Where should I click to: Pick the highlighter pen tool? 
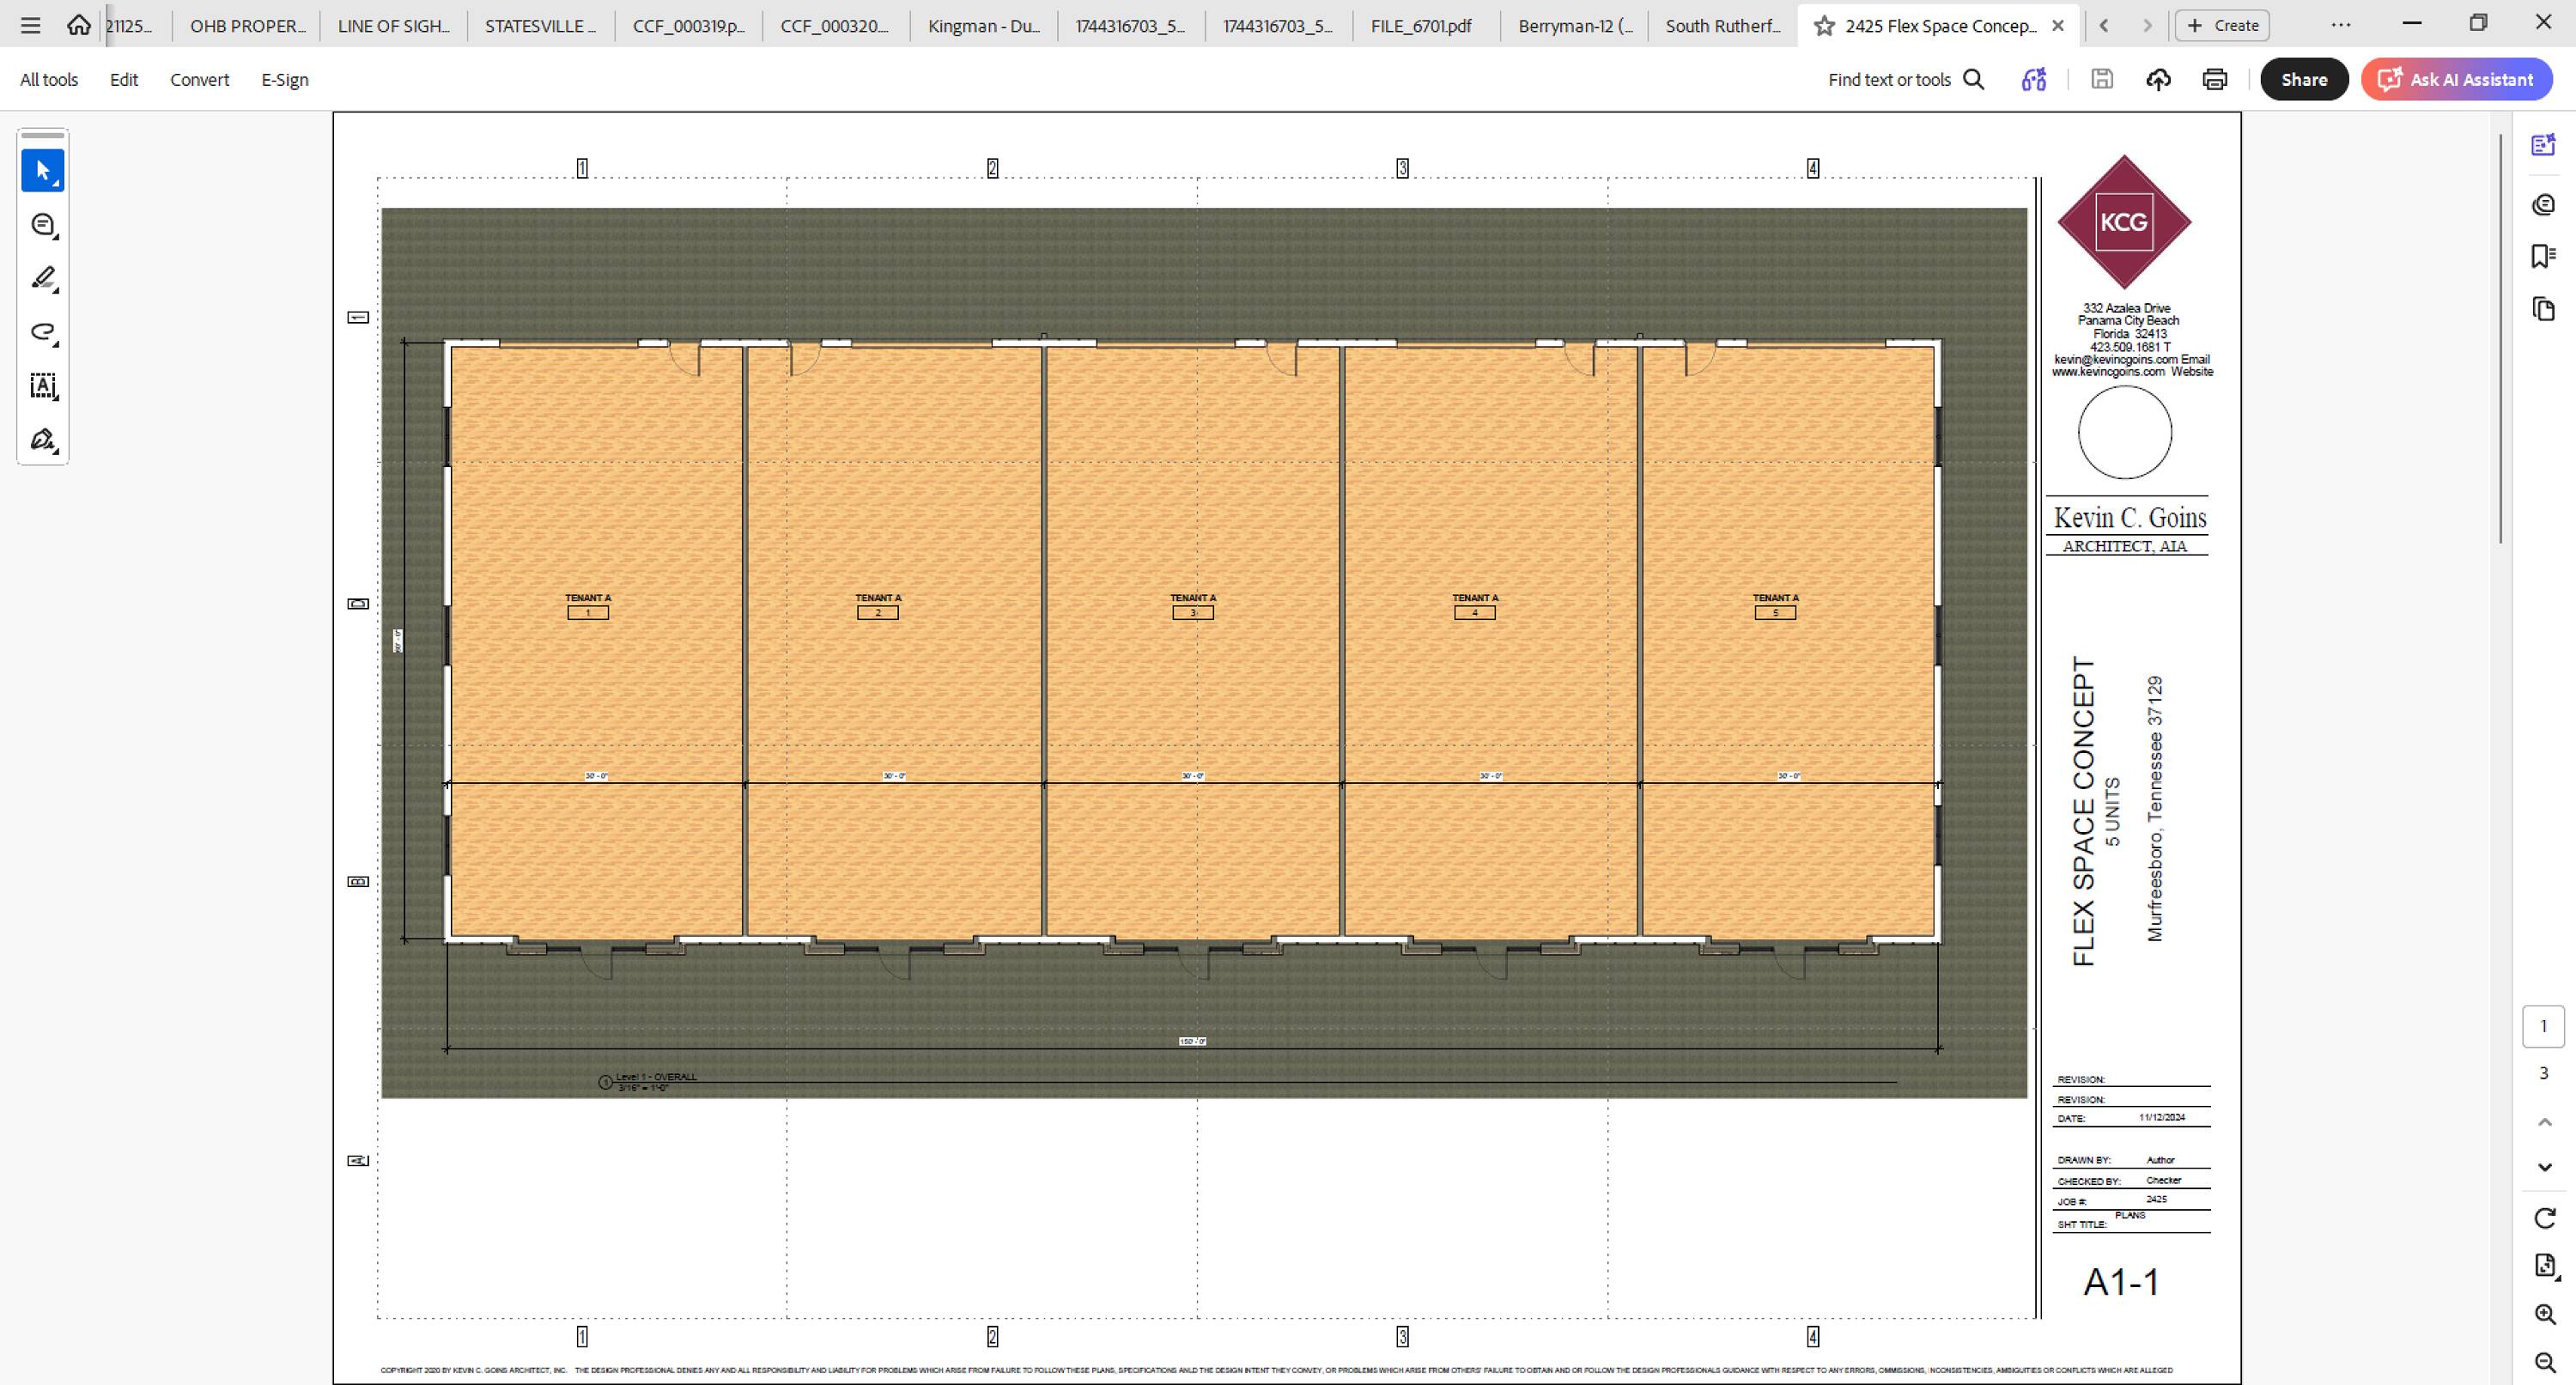pyautogui.click(x=43, y=279)
